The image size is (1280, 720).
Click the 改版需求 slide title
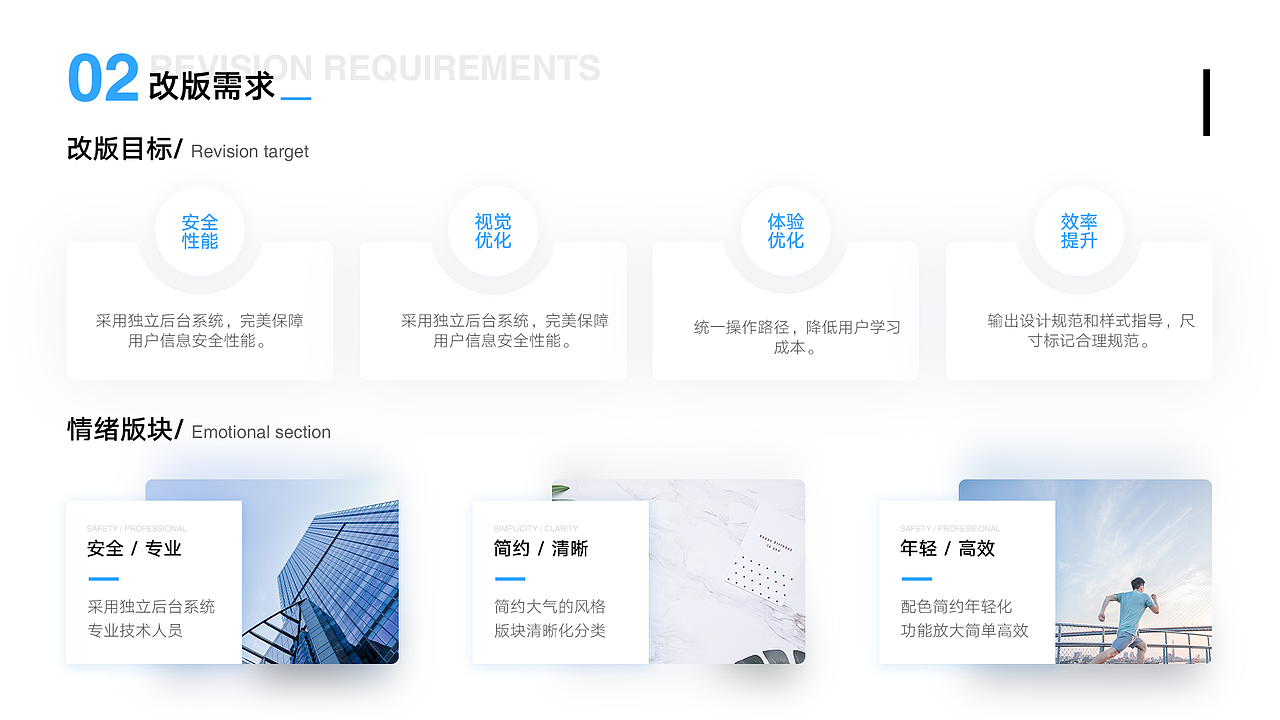[x=210, y=85]
